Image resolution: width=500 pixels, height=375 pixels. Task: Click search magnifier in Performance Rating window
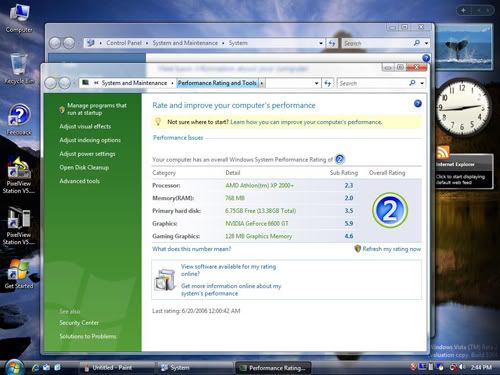[x=413, y=83]
